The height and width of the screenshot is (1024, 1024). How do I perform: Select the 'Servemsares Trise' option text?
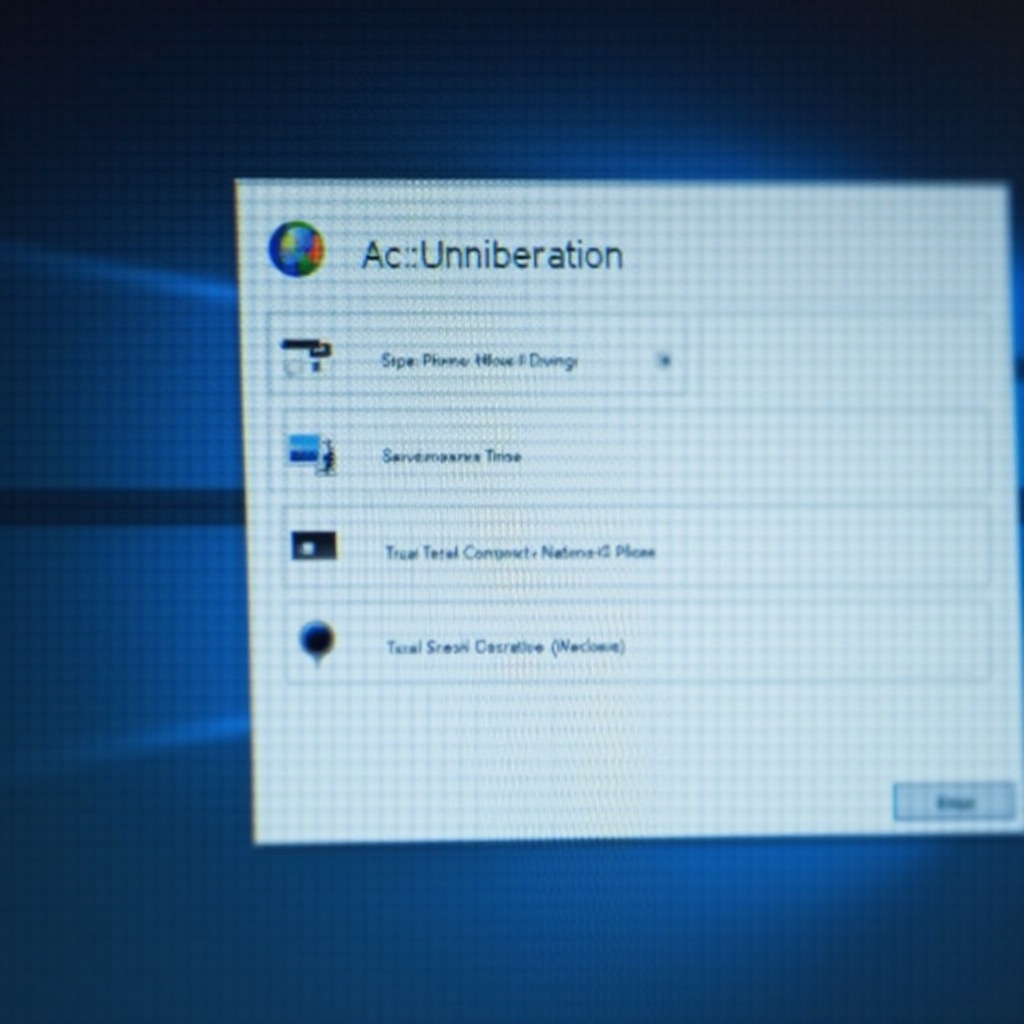[451, 456]
